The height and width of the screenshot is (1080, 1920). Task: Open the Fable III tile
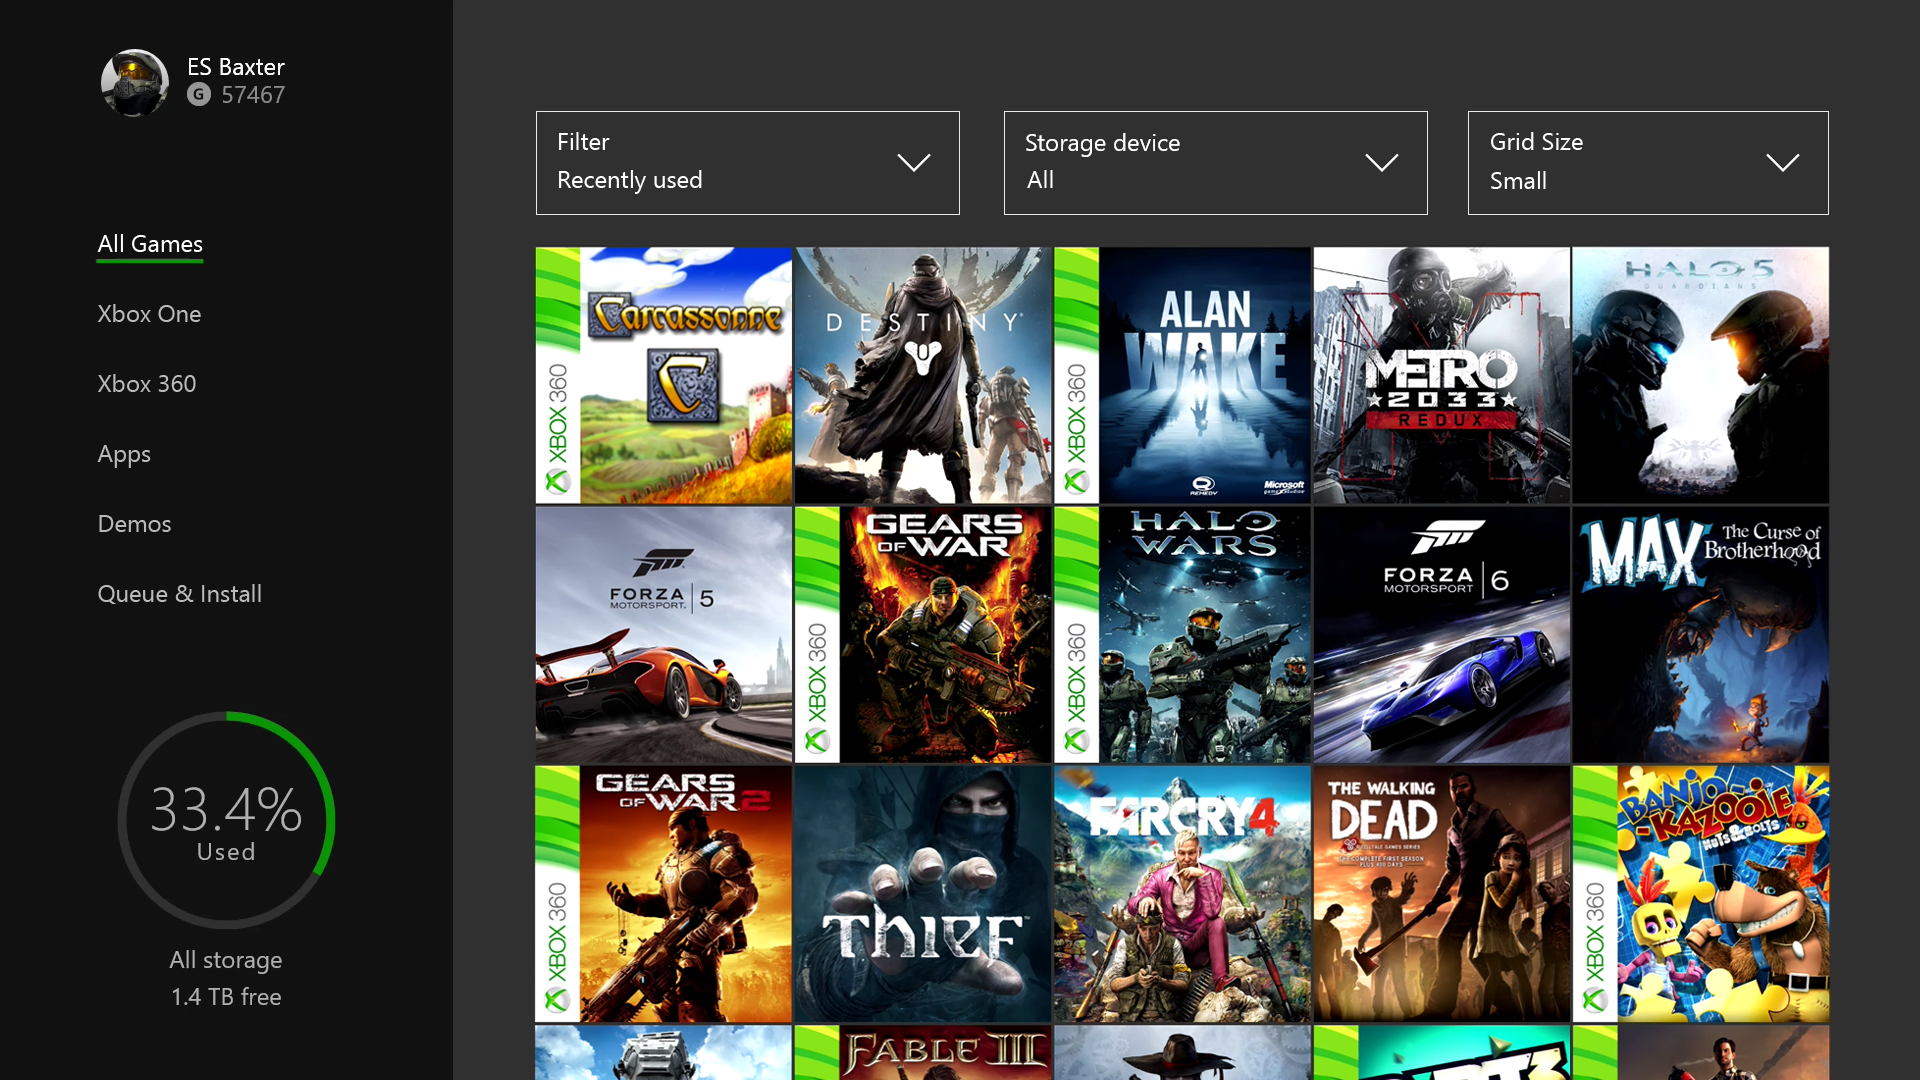923,1052
